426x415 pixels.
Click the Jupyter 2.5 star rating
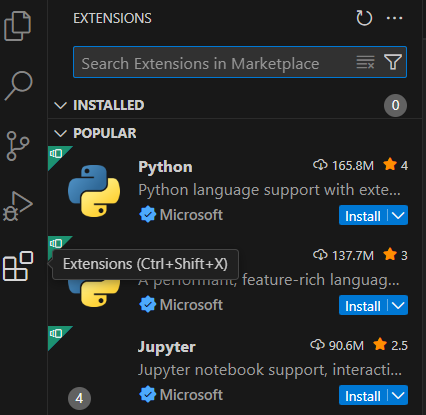point(390,345)
